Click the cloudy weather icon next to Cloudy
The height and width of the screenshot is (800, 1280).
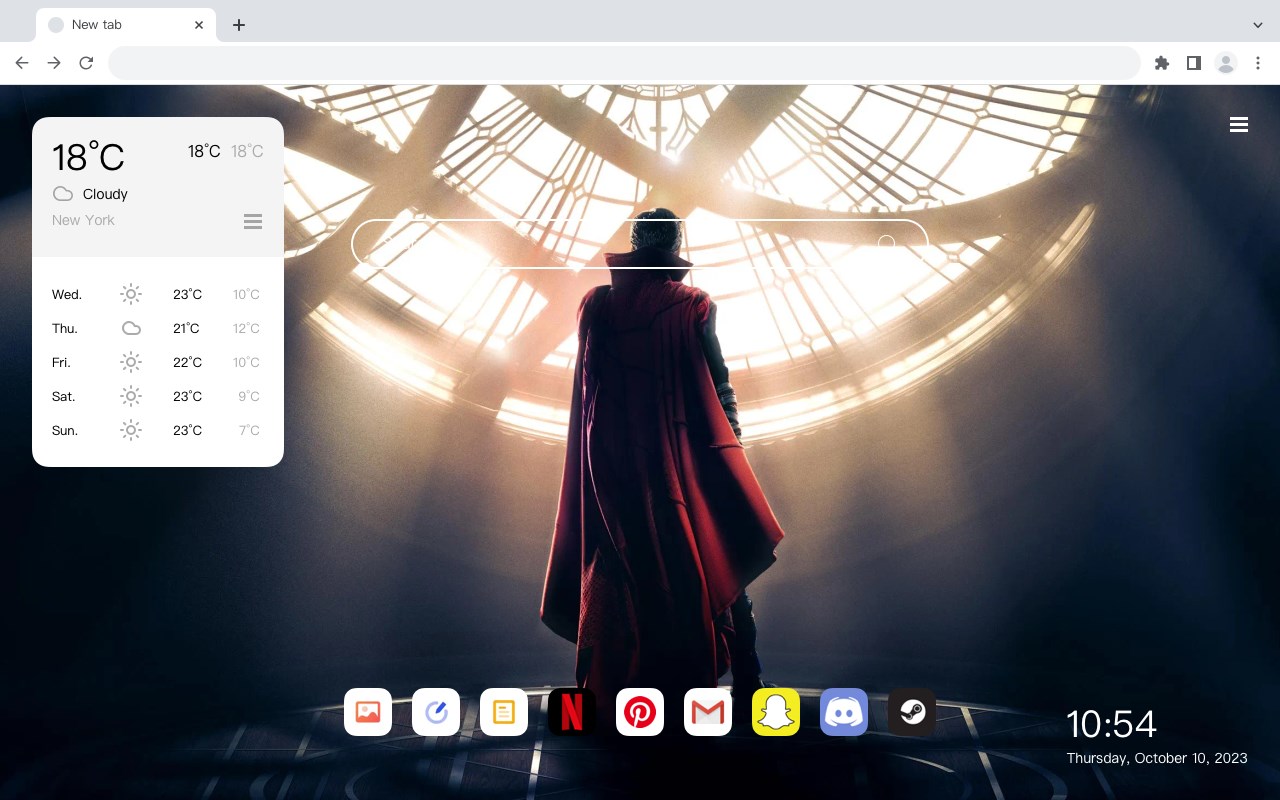(63, 194)
